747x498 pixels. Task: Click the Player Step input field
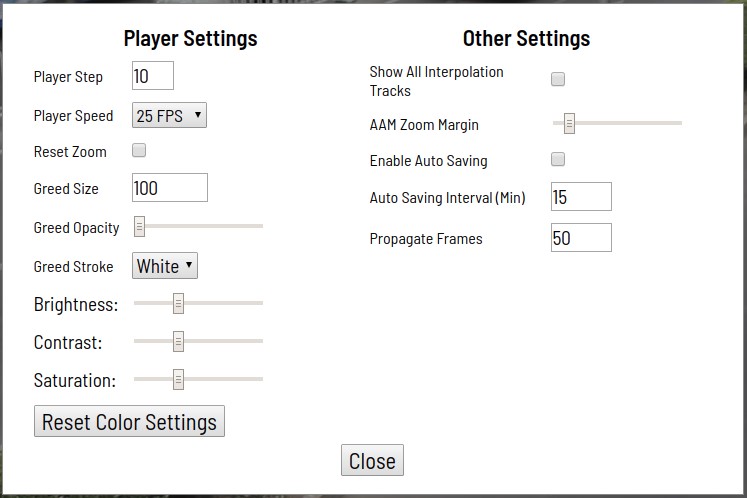[x=153, y=75]
